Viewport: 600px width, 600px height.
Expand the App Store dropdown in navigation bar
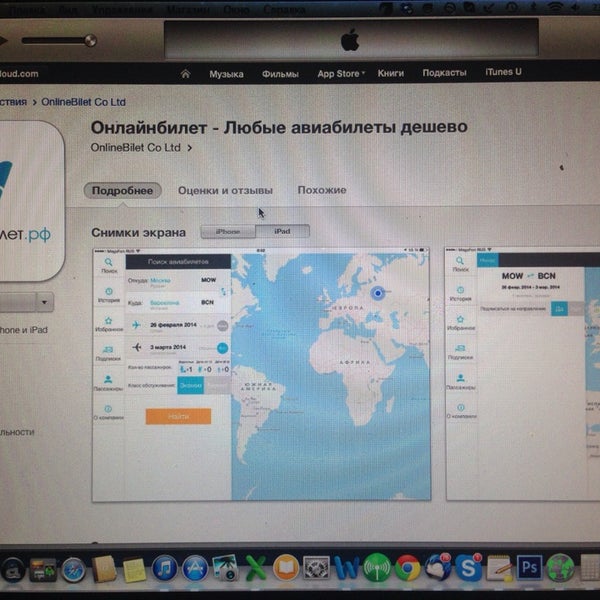[364, 72]
